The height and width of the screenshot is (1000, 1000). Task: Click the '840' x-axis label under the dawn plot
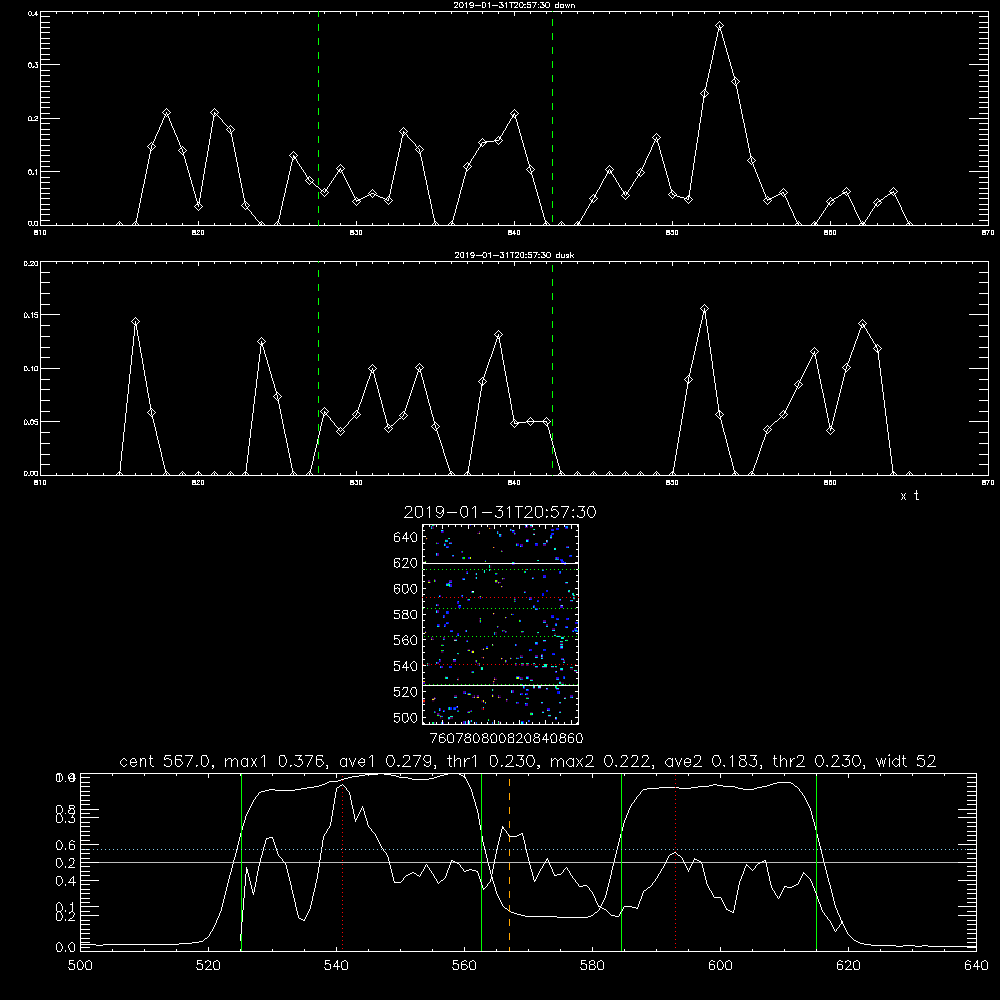pyautogui.click(x=515, y=233)
